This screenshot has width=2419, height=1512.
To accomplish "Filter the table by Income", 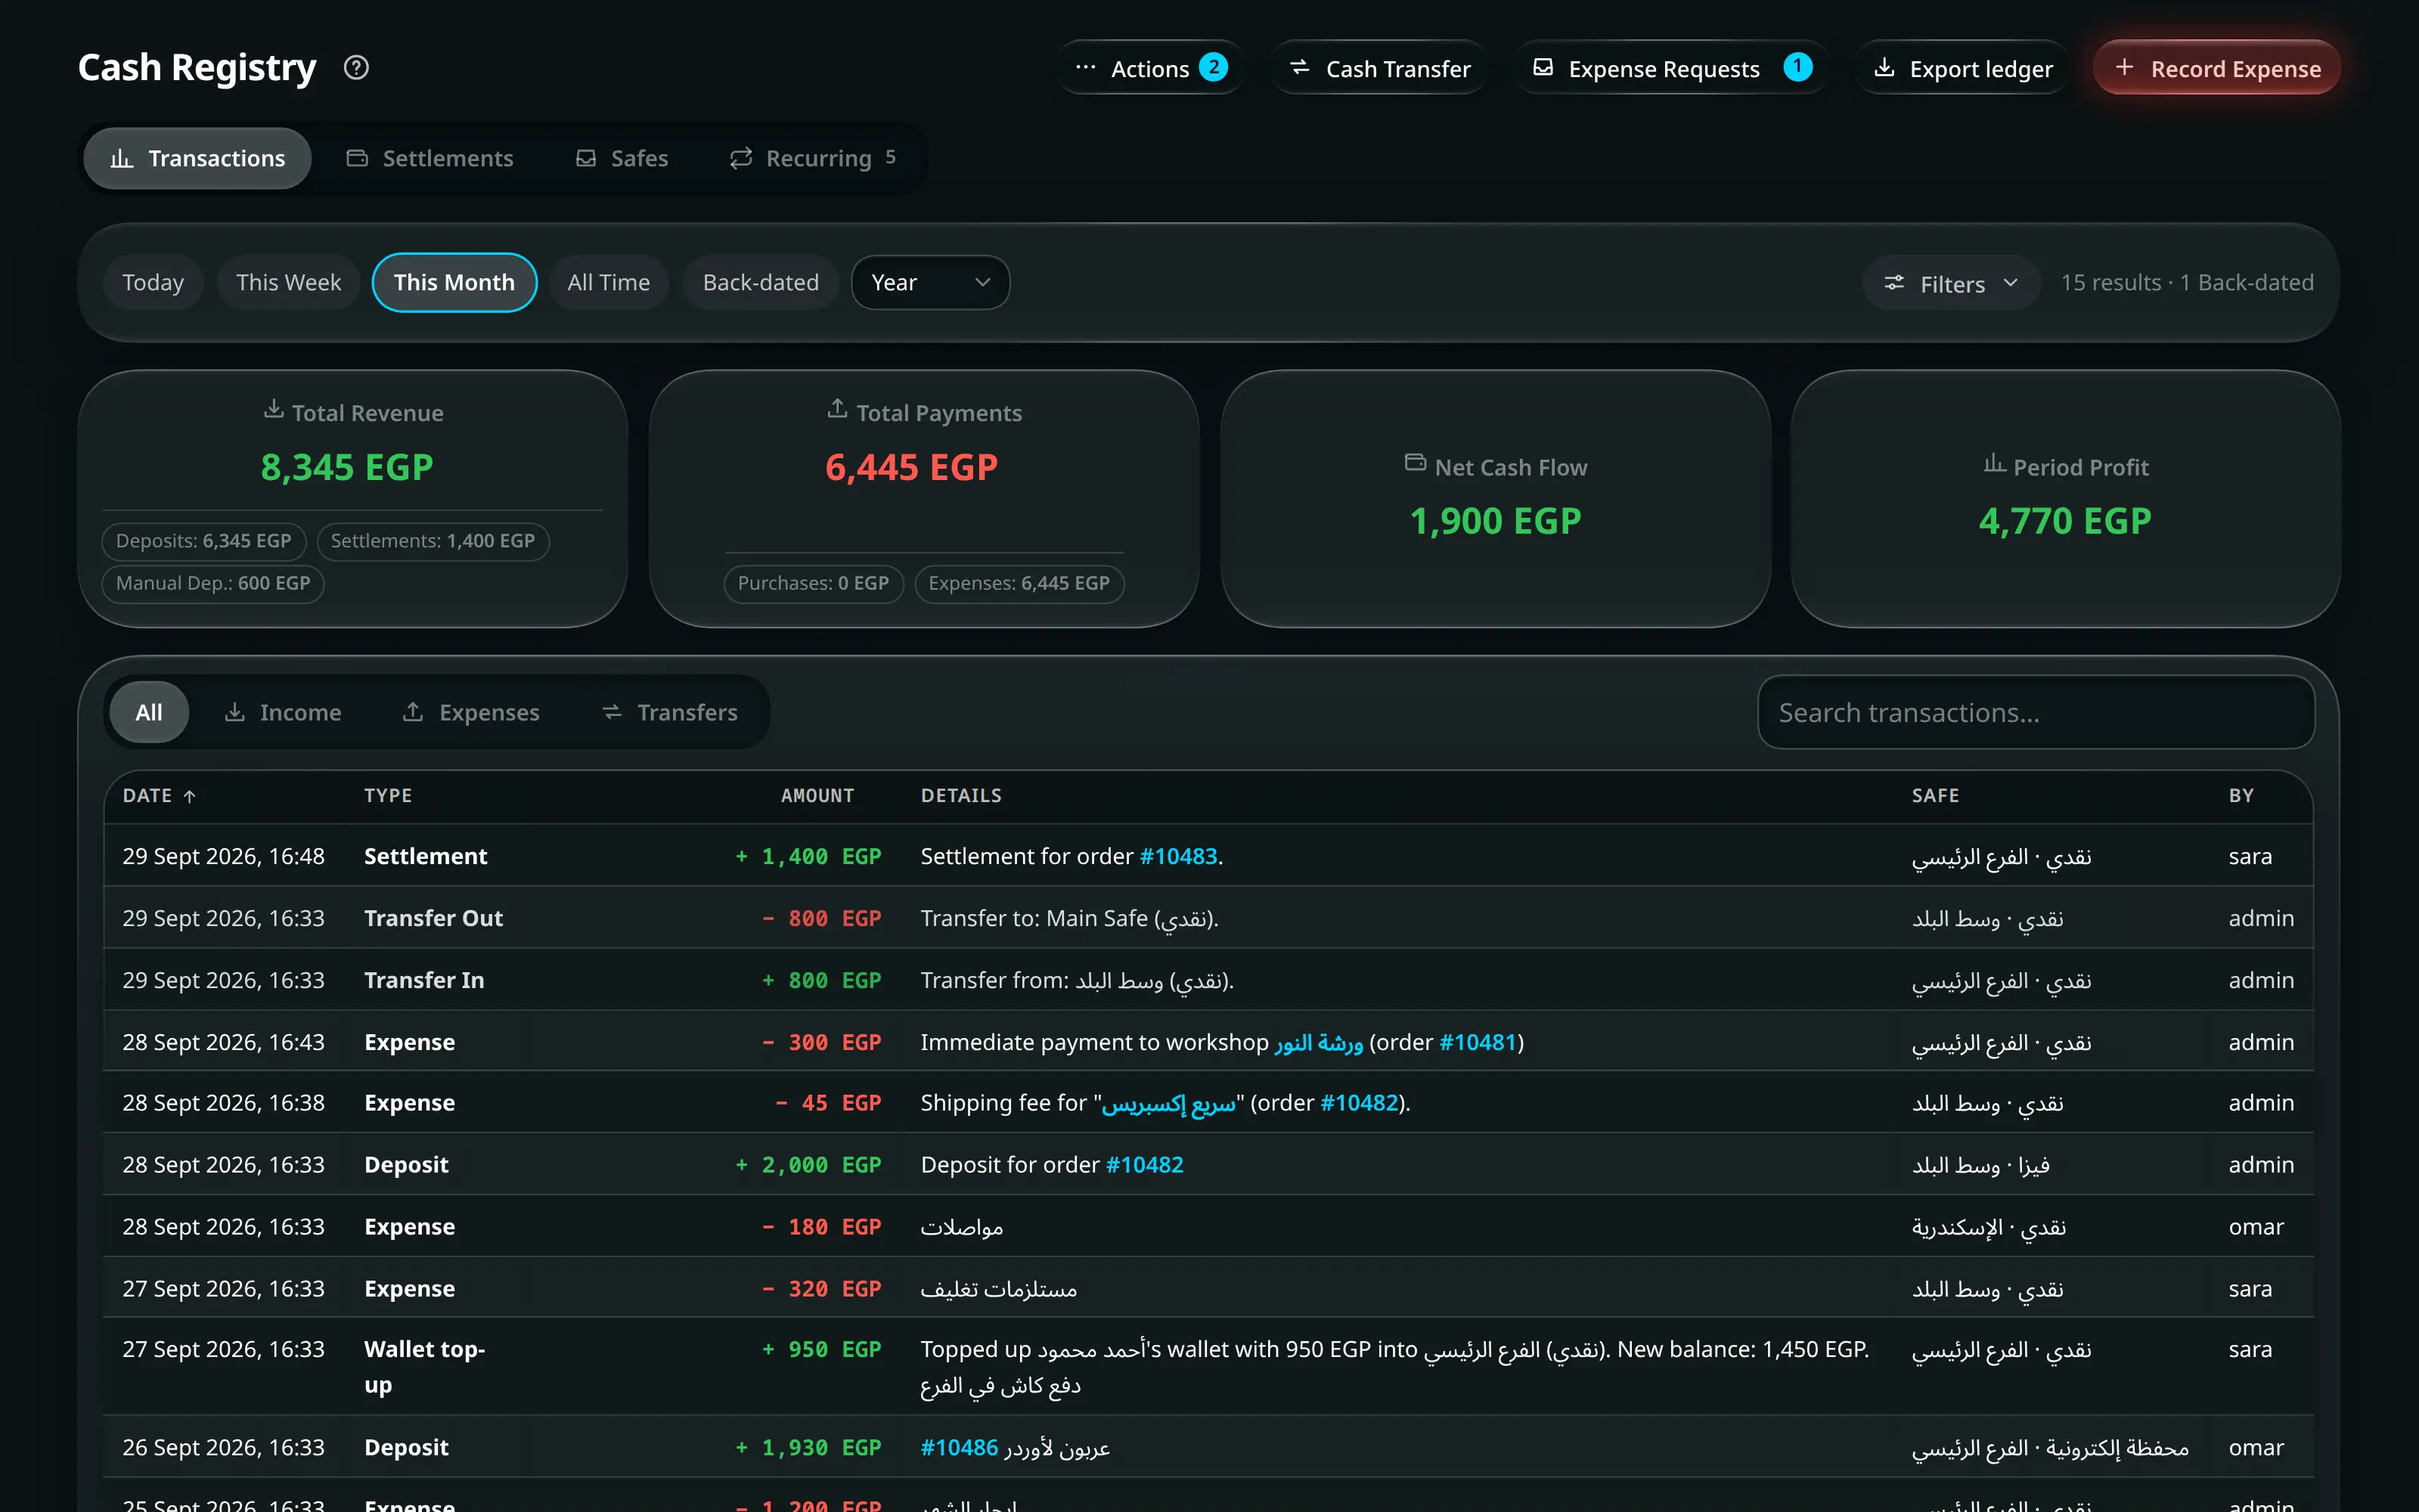I will pyautogui.click(x=283, y=712).
